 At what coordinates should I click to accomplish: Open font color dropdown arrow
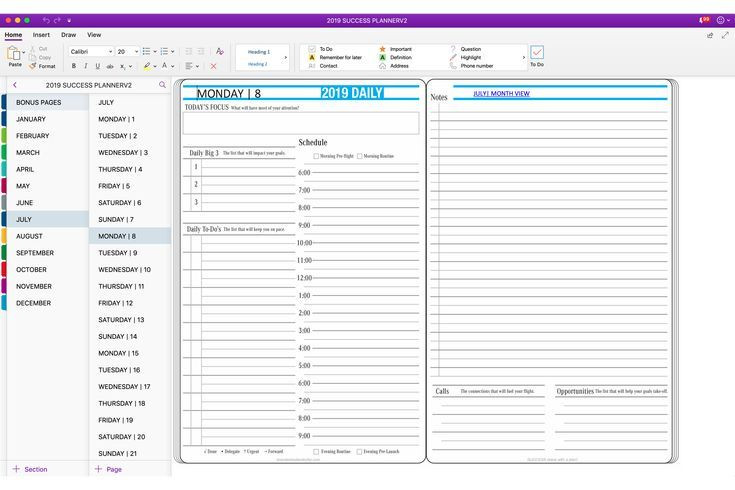tap(172, 67)
